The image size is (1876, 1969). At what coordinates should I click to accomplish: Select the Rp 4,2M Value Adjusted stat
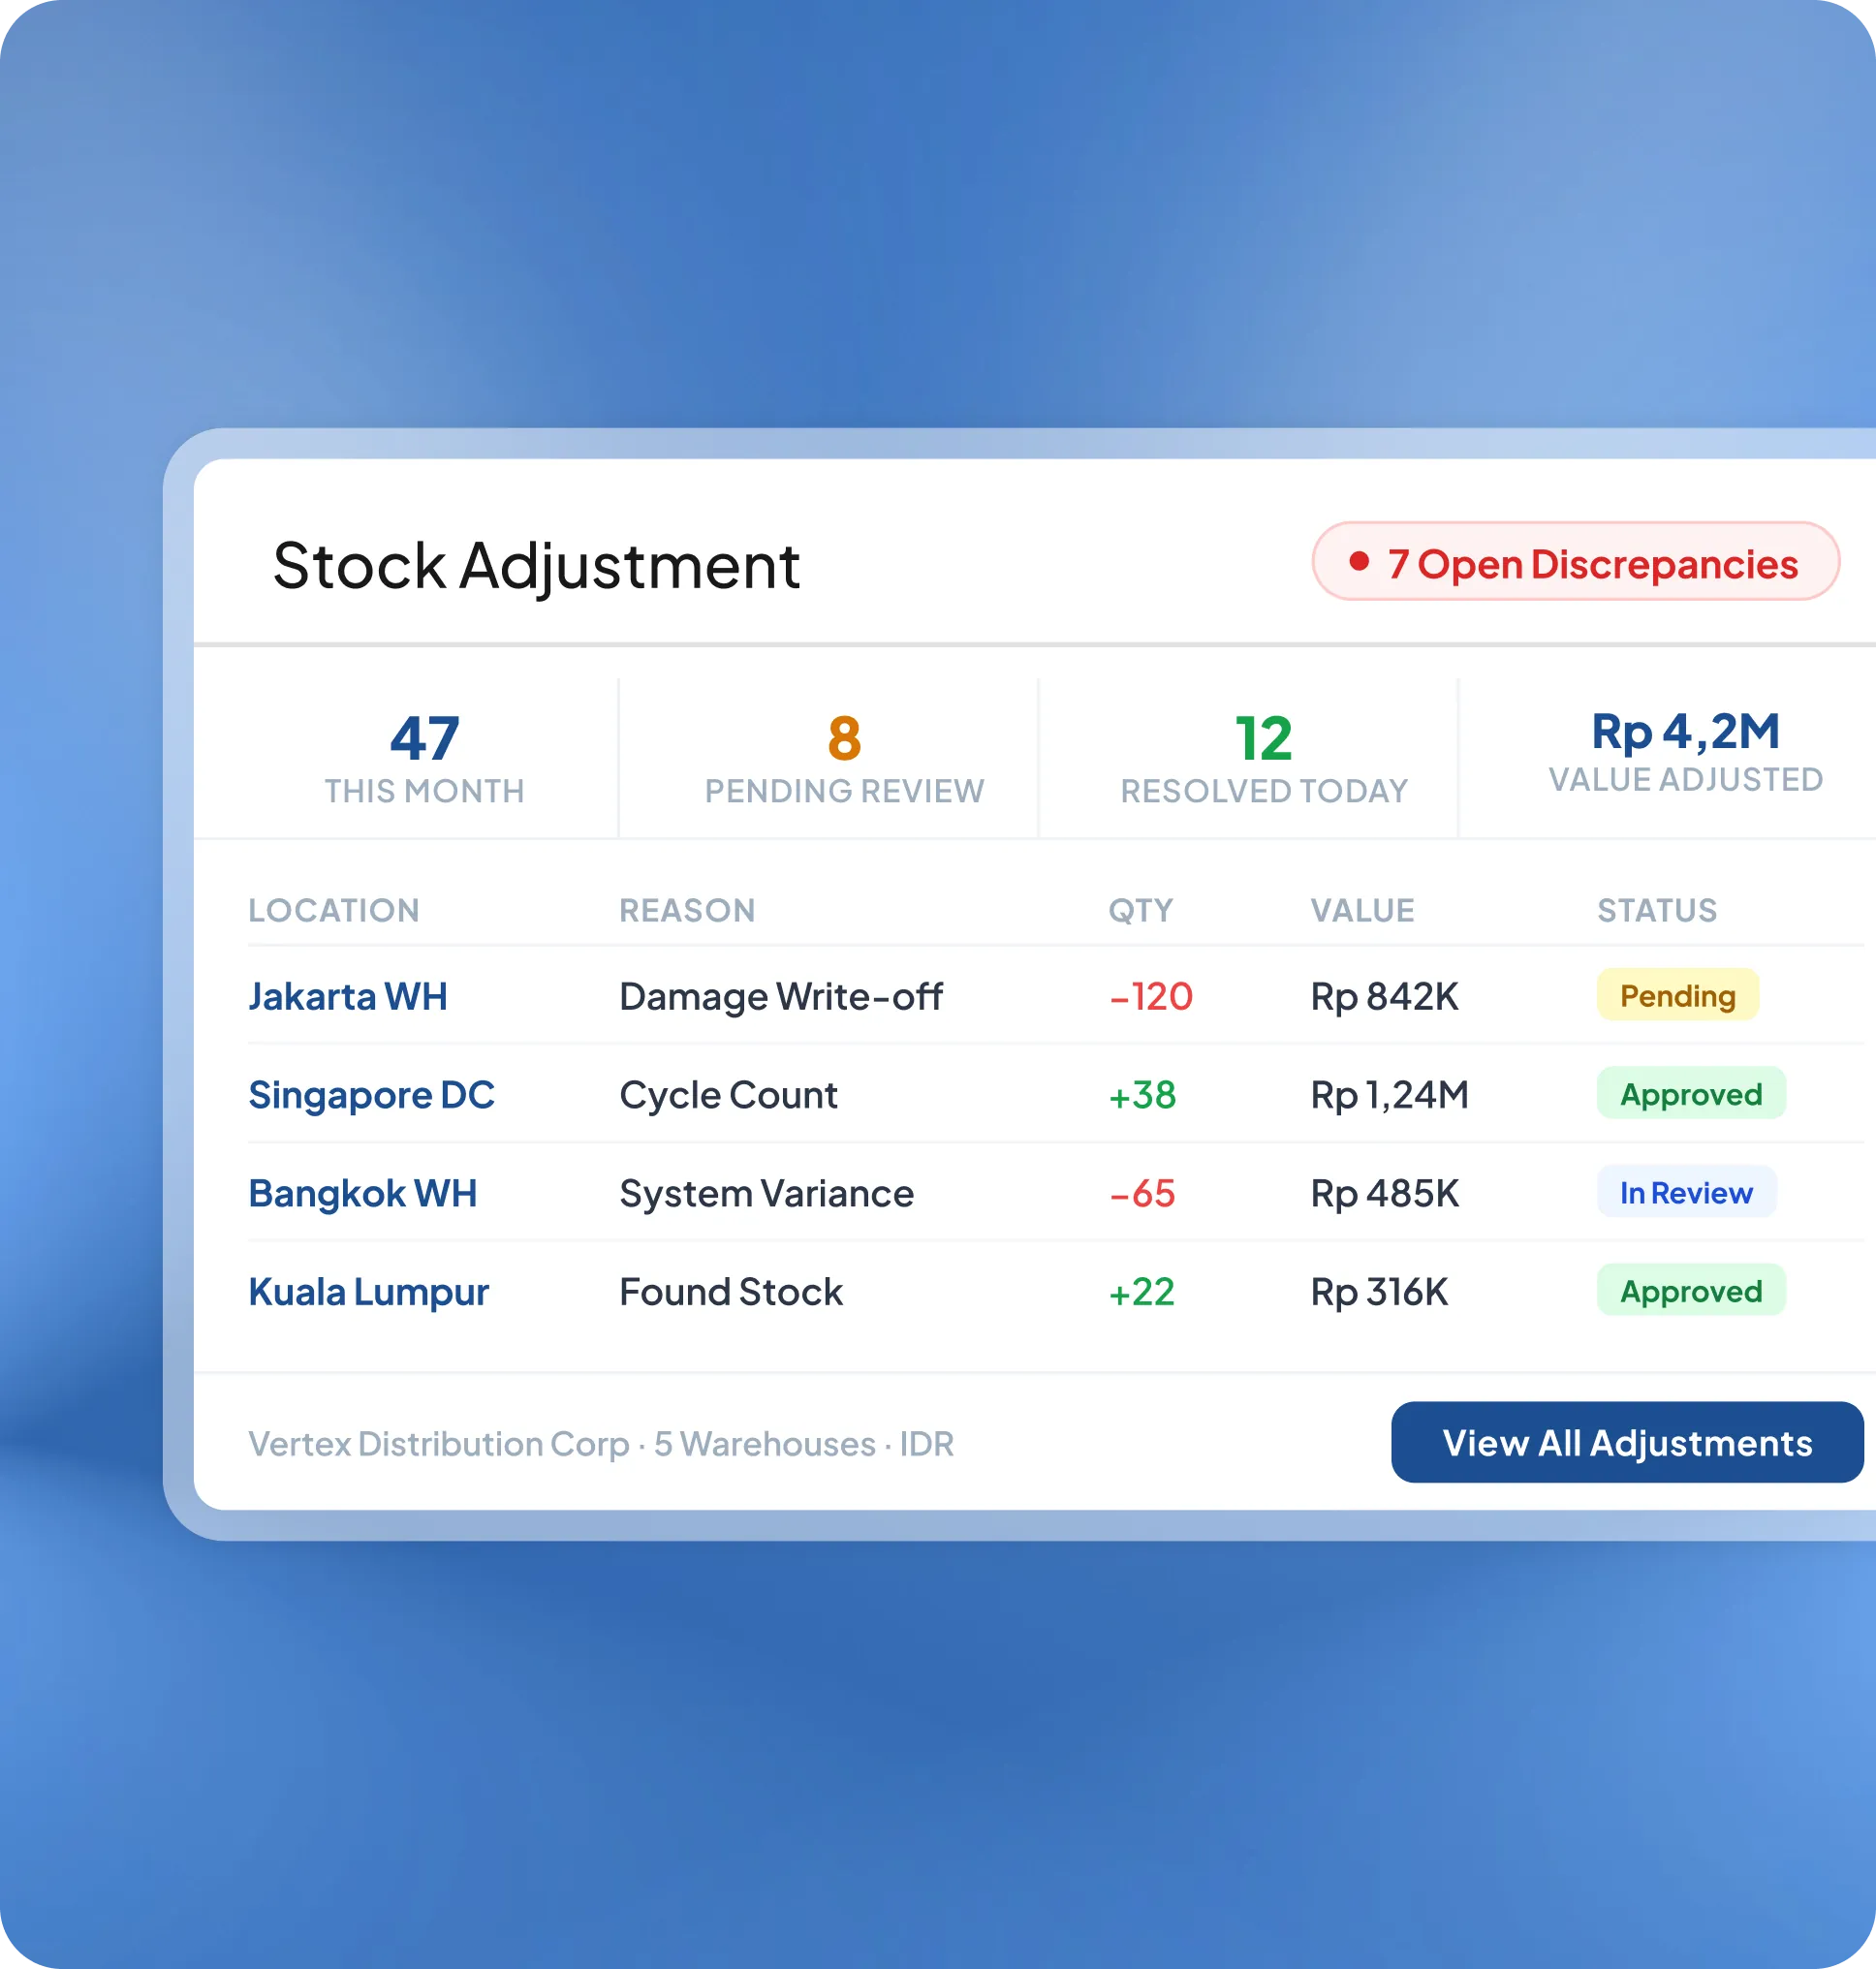(1686, 752)
